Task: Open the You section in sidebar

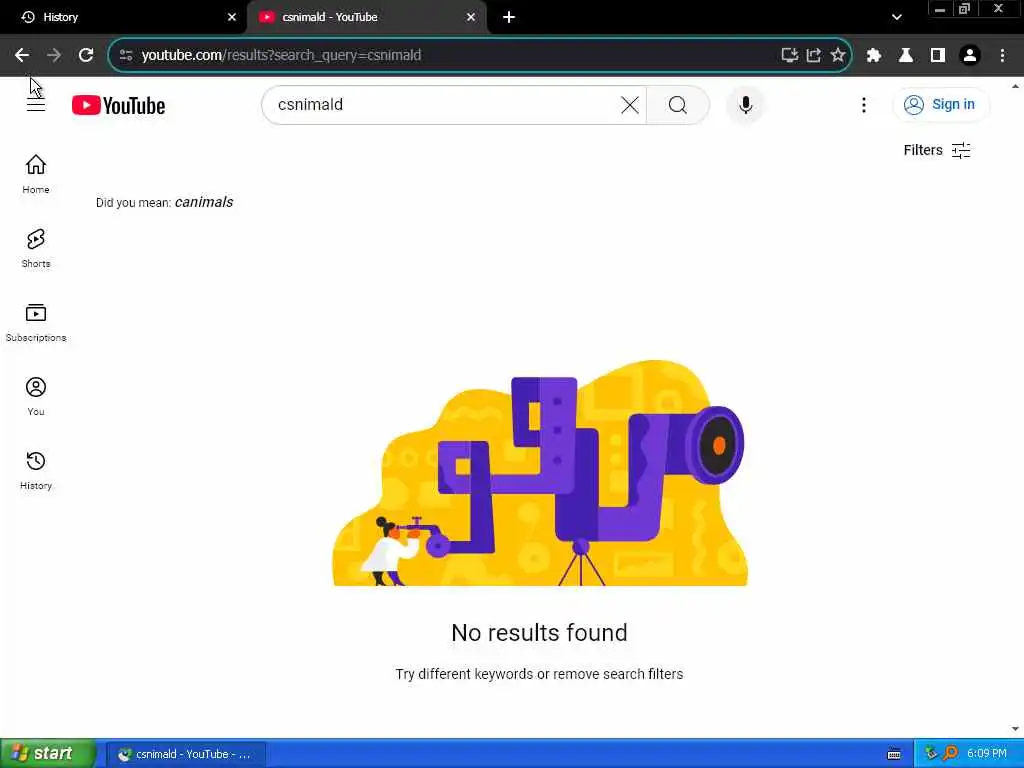Action: [x=36, y=396]
